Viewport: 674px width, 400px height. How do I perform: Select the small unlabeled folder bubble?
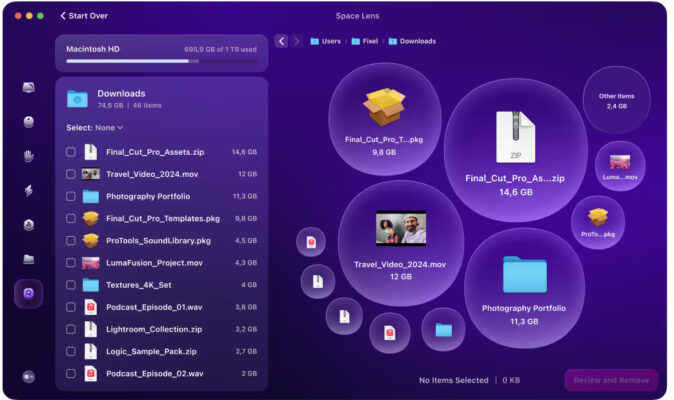[444, 330]
